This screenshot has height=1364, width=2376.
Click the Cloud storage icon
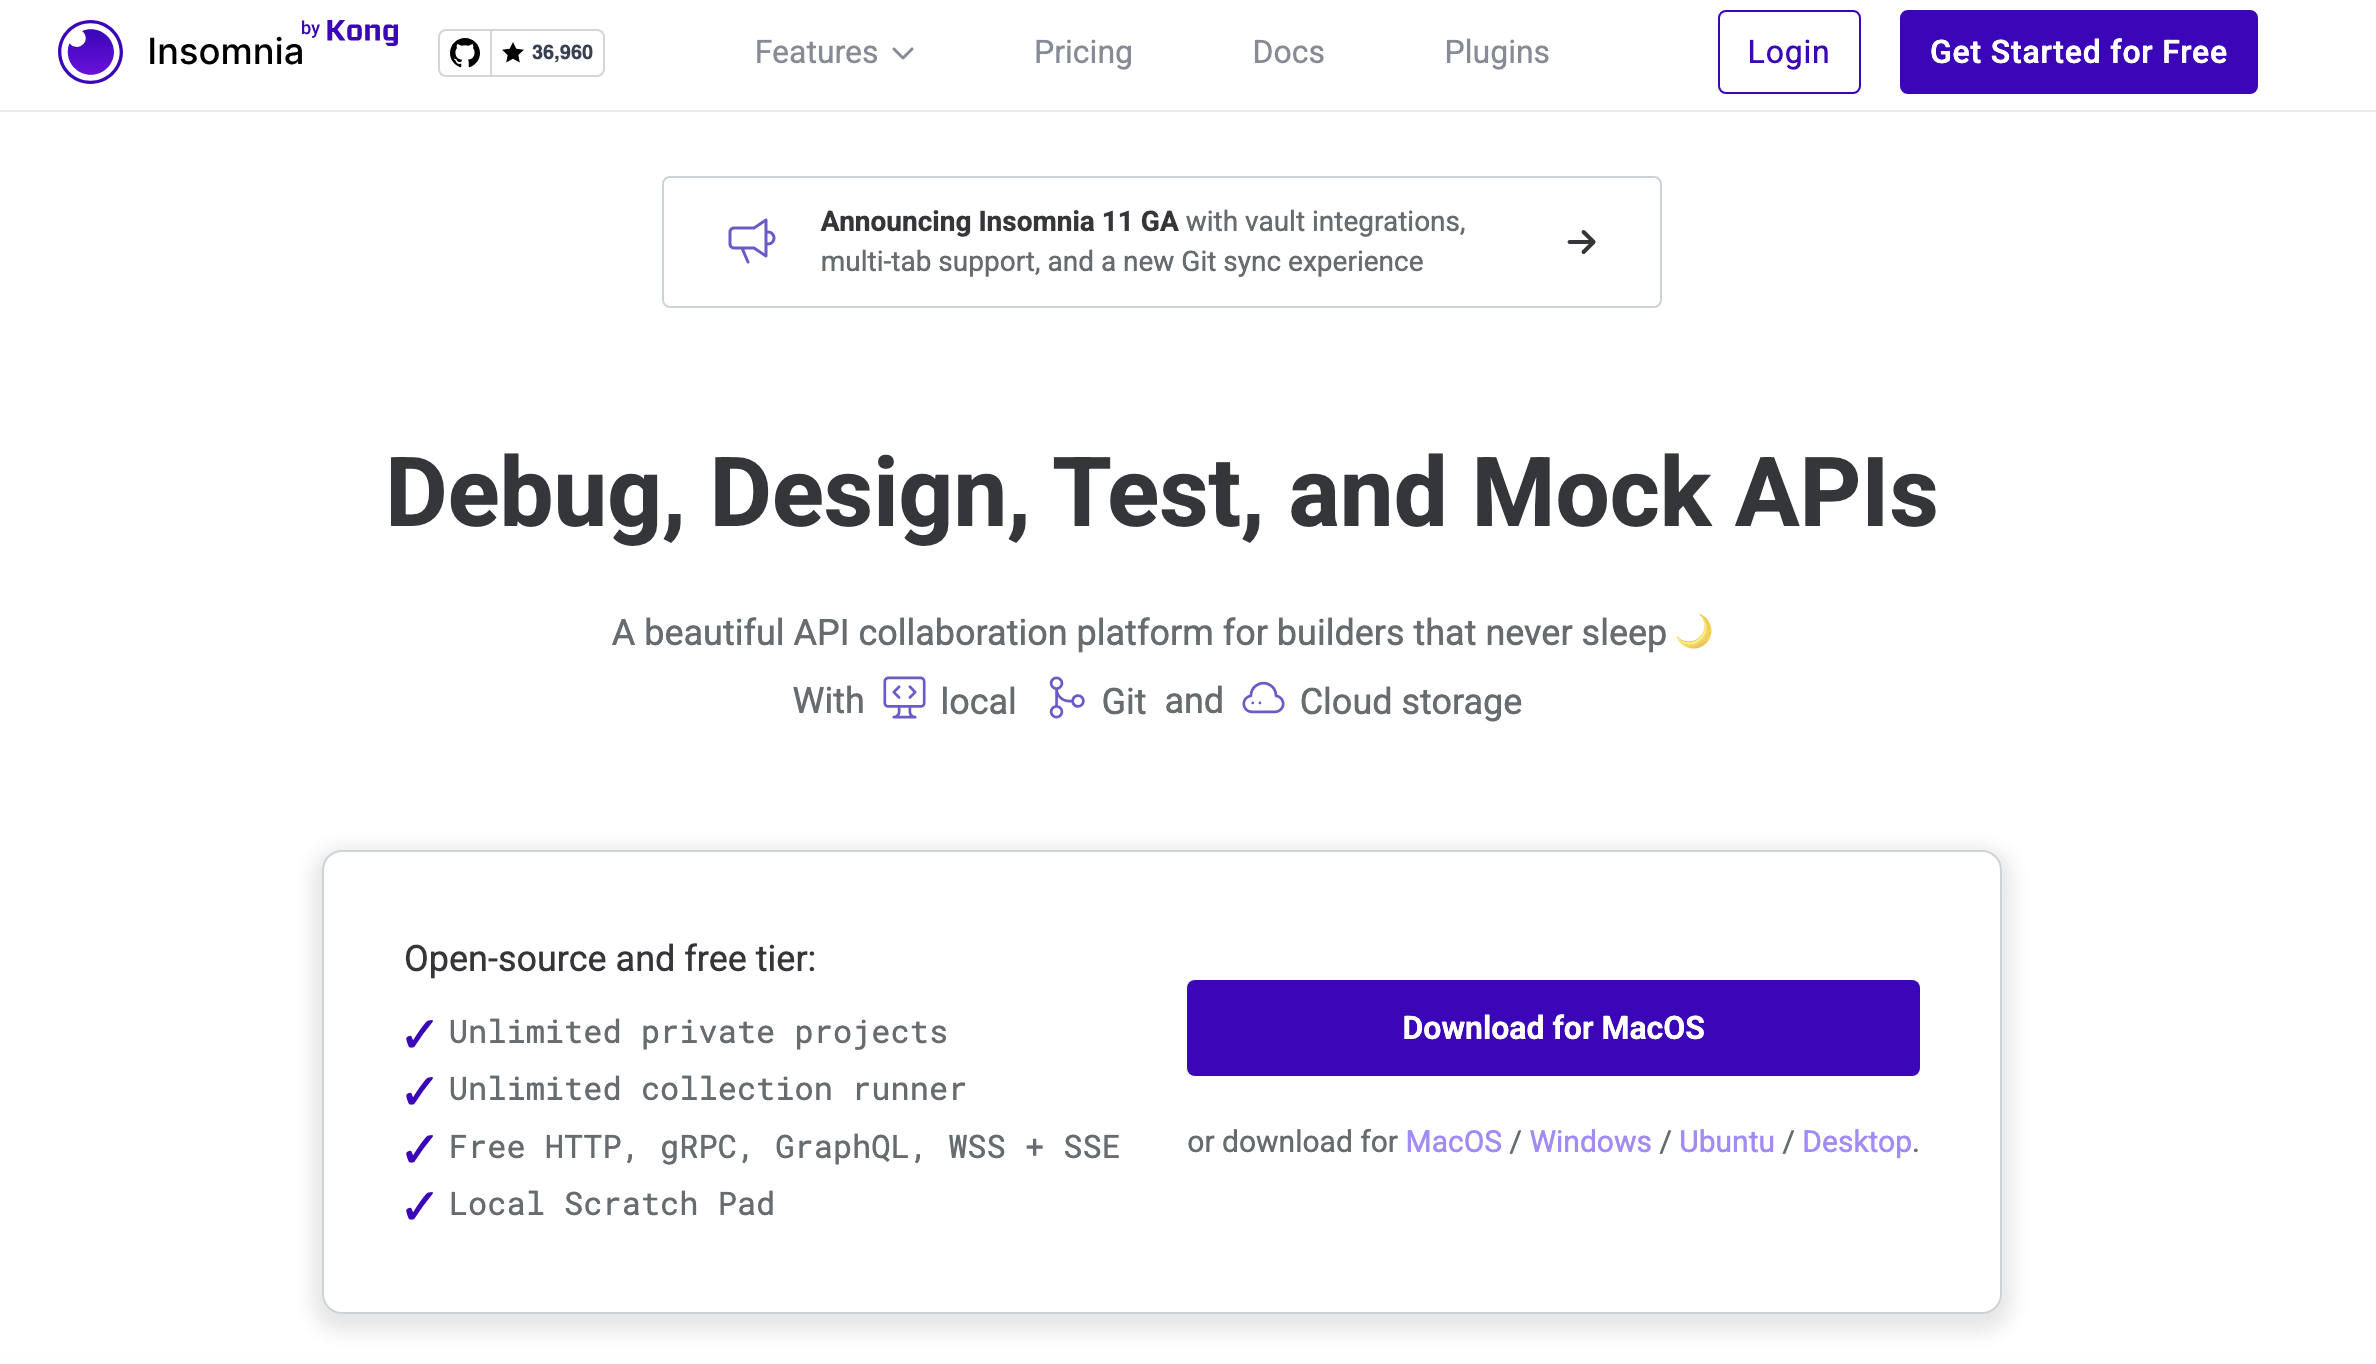[x=1263, y=698]
